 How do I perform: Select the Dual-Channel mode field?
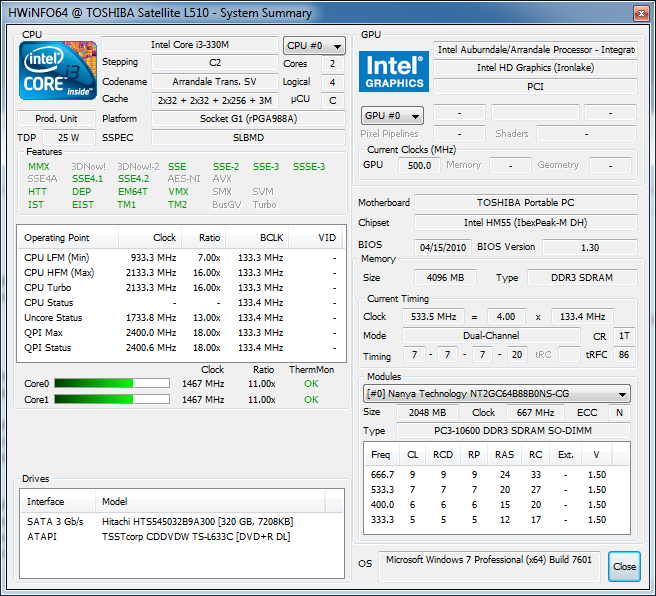click(x=491, y=336)
